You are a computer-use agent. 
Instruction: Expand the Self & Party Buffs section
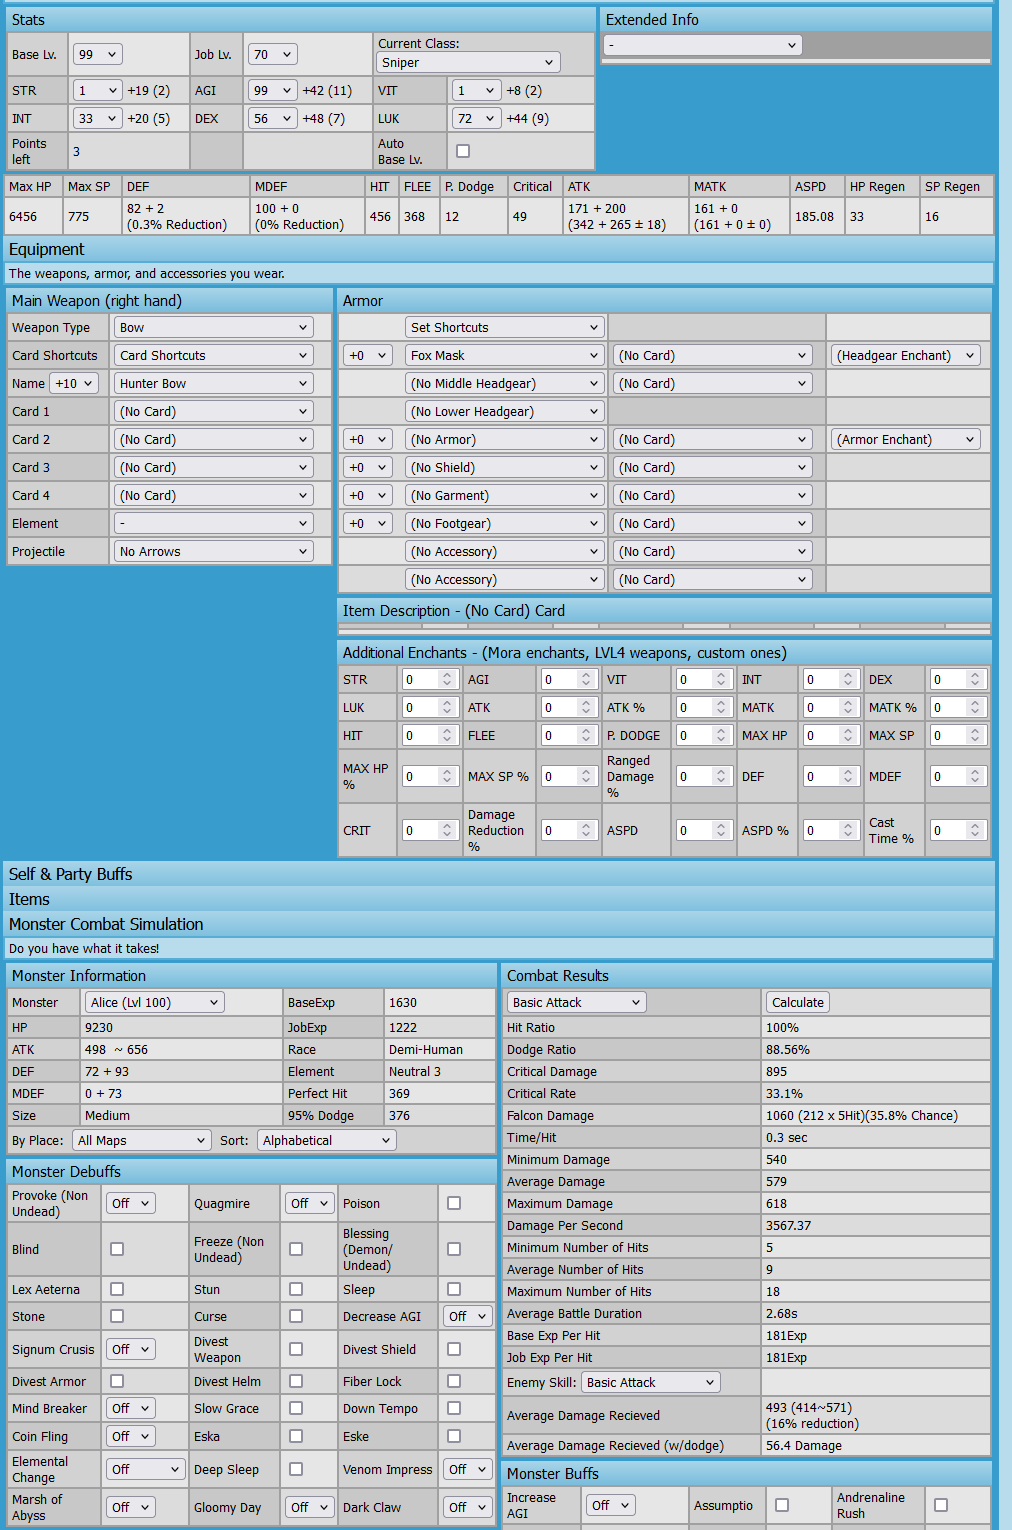coord(499,874)
